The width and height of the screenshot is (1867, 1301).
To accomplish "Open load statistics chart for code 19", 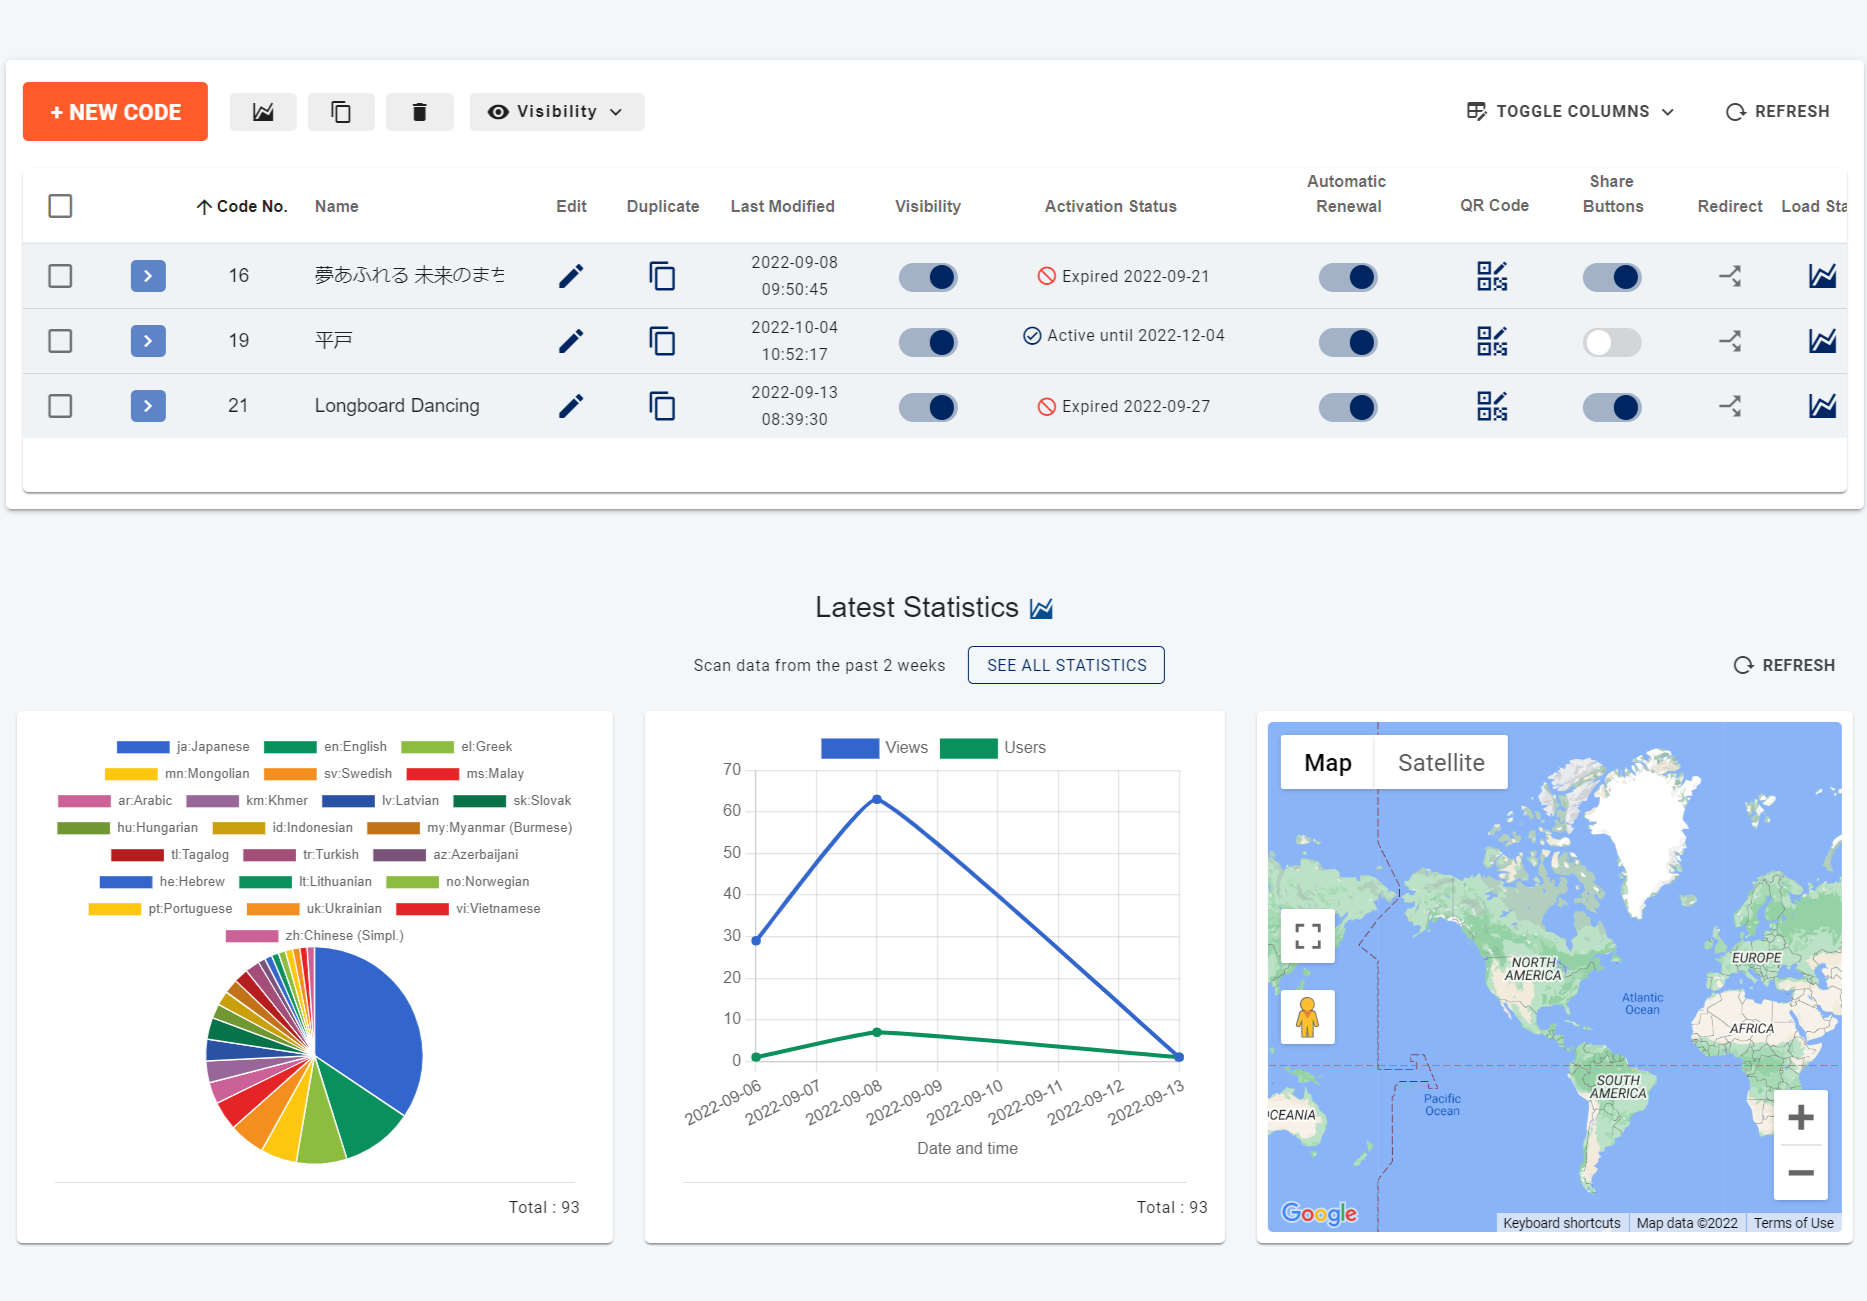I will pyautogui.click(x=1822, y=341).
